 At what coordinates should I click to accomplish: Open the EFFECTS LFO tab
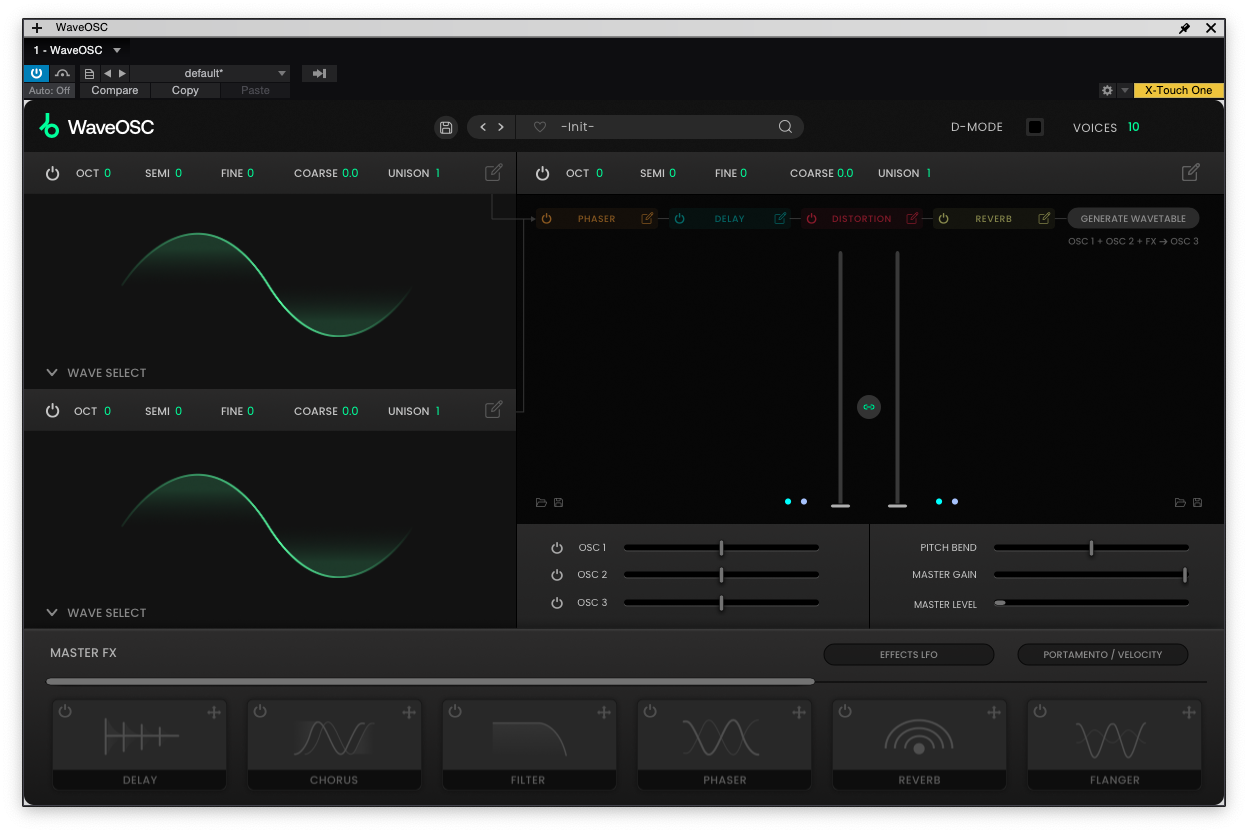[x=909, y=655]
